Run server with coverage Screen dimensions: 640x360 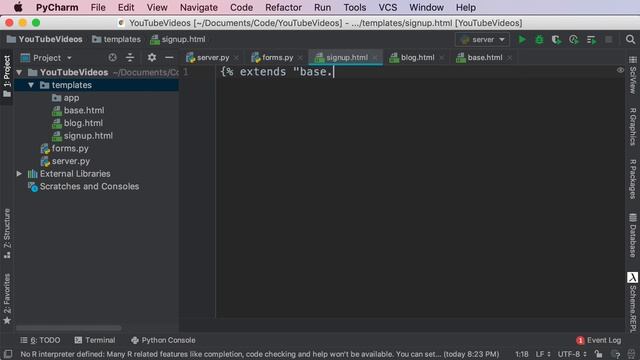(556, 40)
